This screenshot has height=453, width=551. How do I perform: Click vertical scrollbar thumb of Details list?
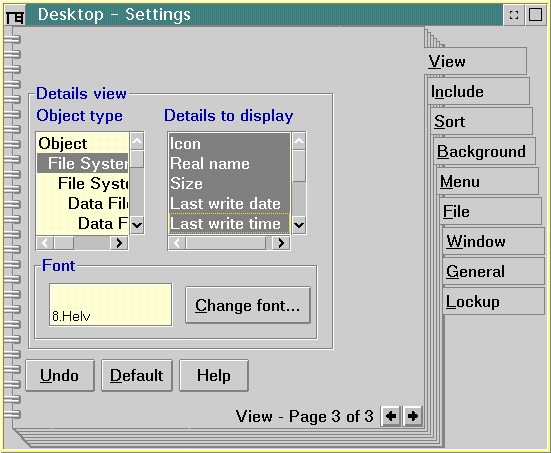(x=299, y=166)
